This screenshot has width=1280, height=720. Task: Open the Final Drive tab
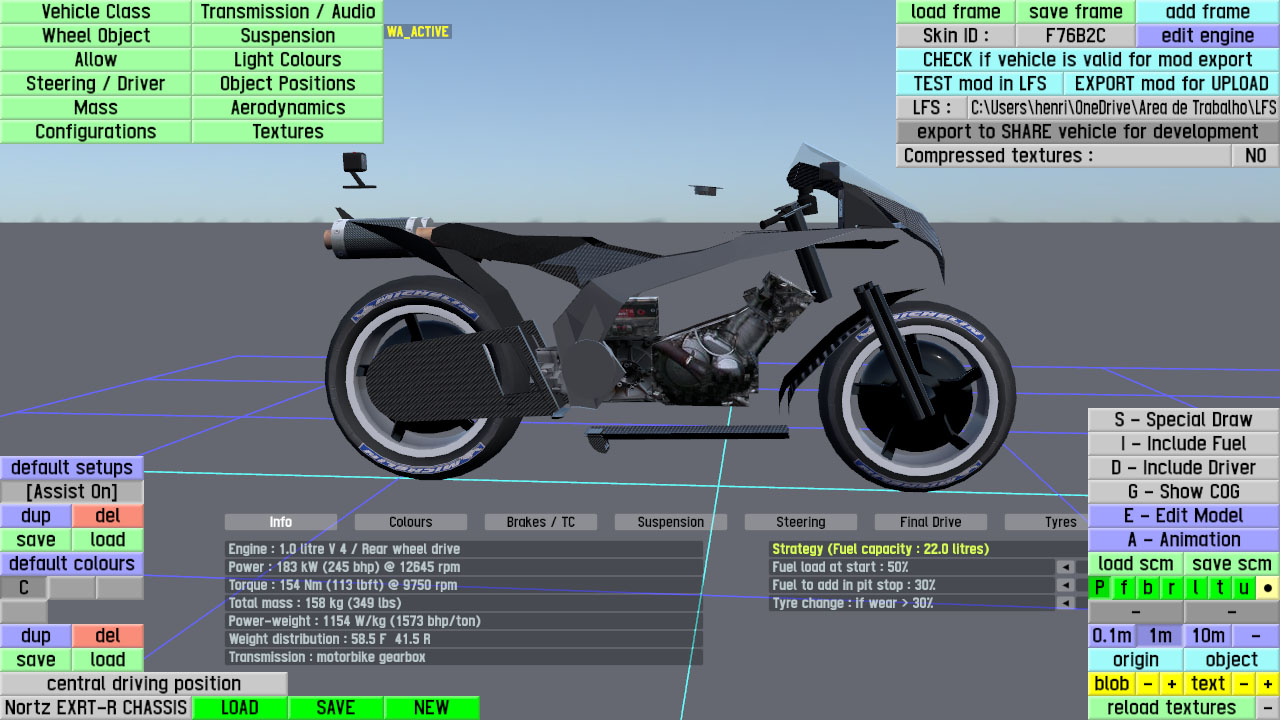tap(931, 522)
